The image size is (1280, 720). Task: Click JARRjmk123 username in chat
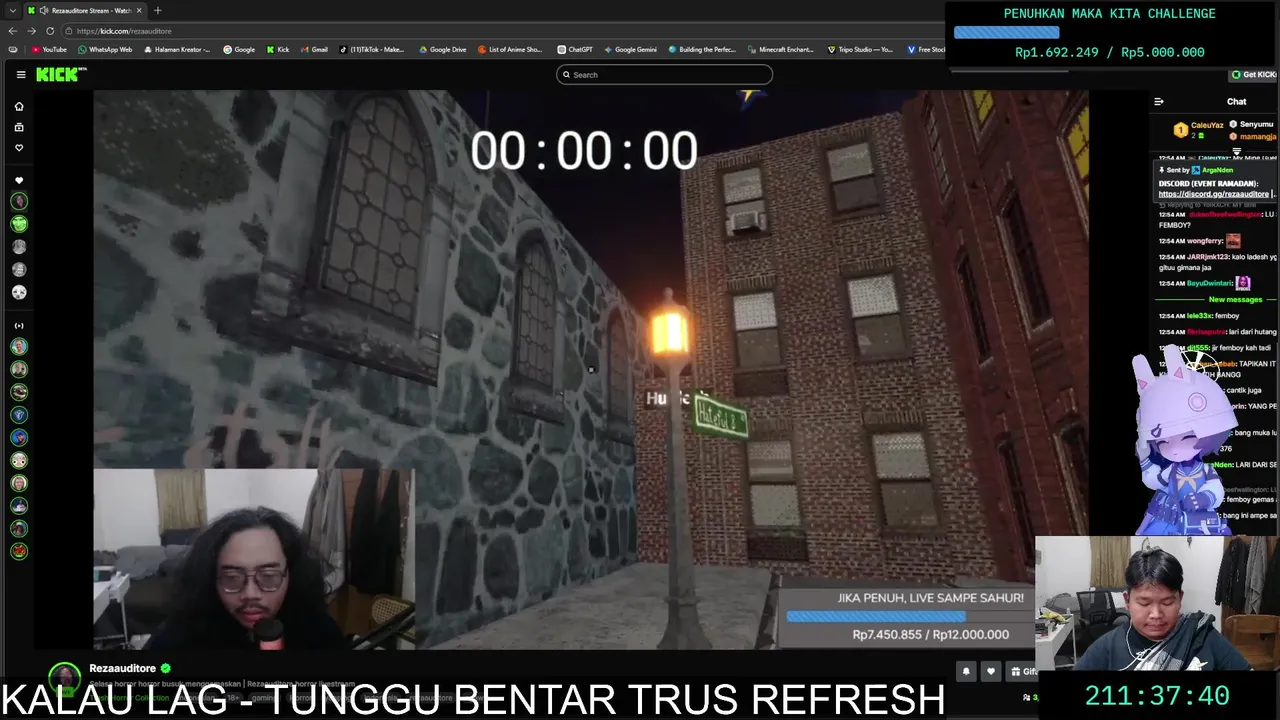click(1207, 257)
